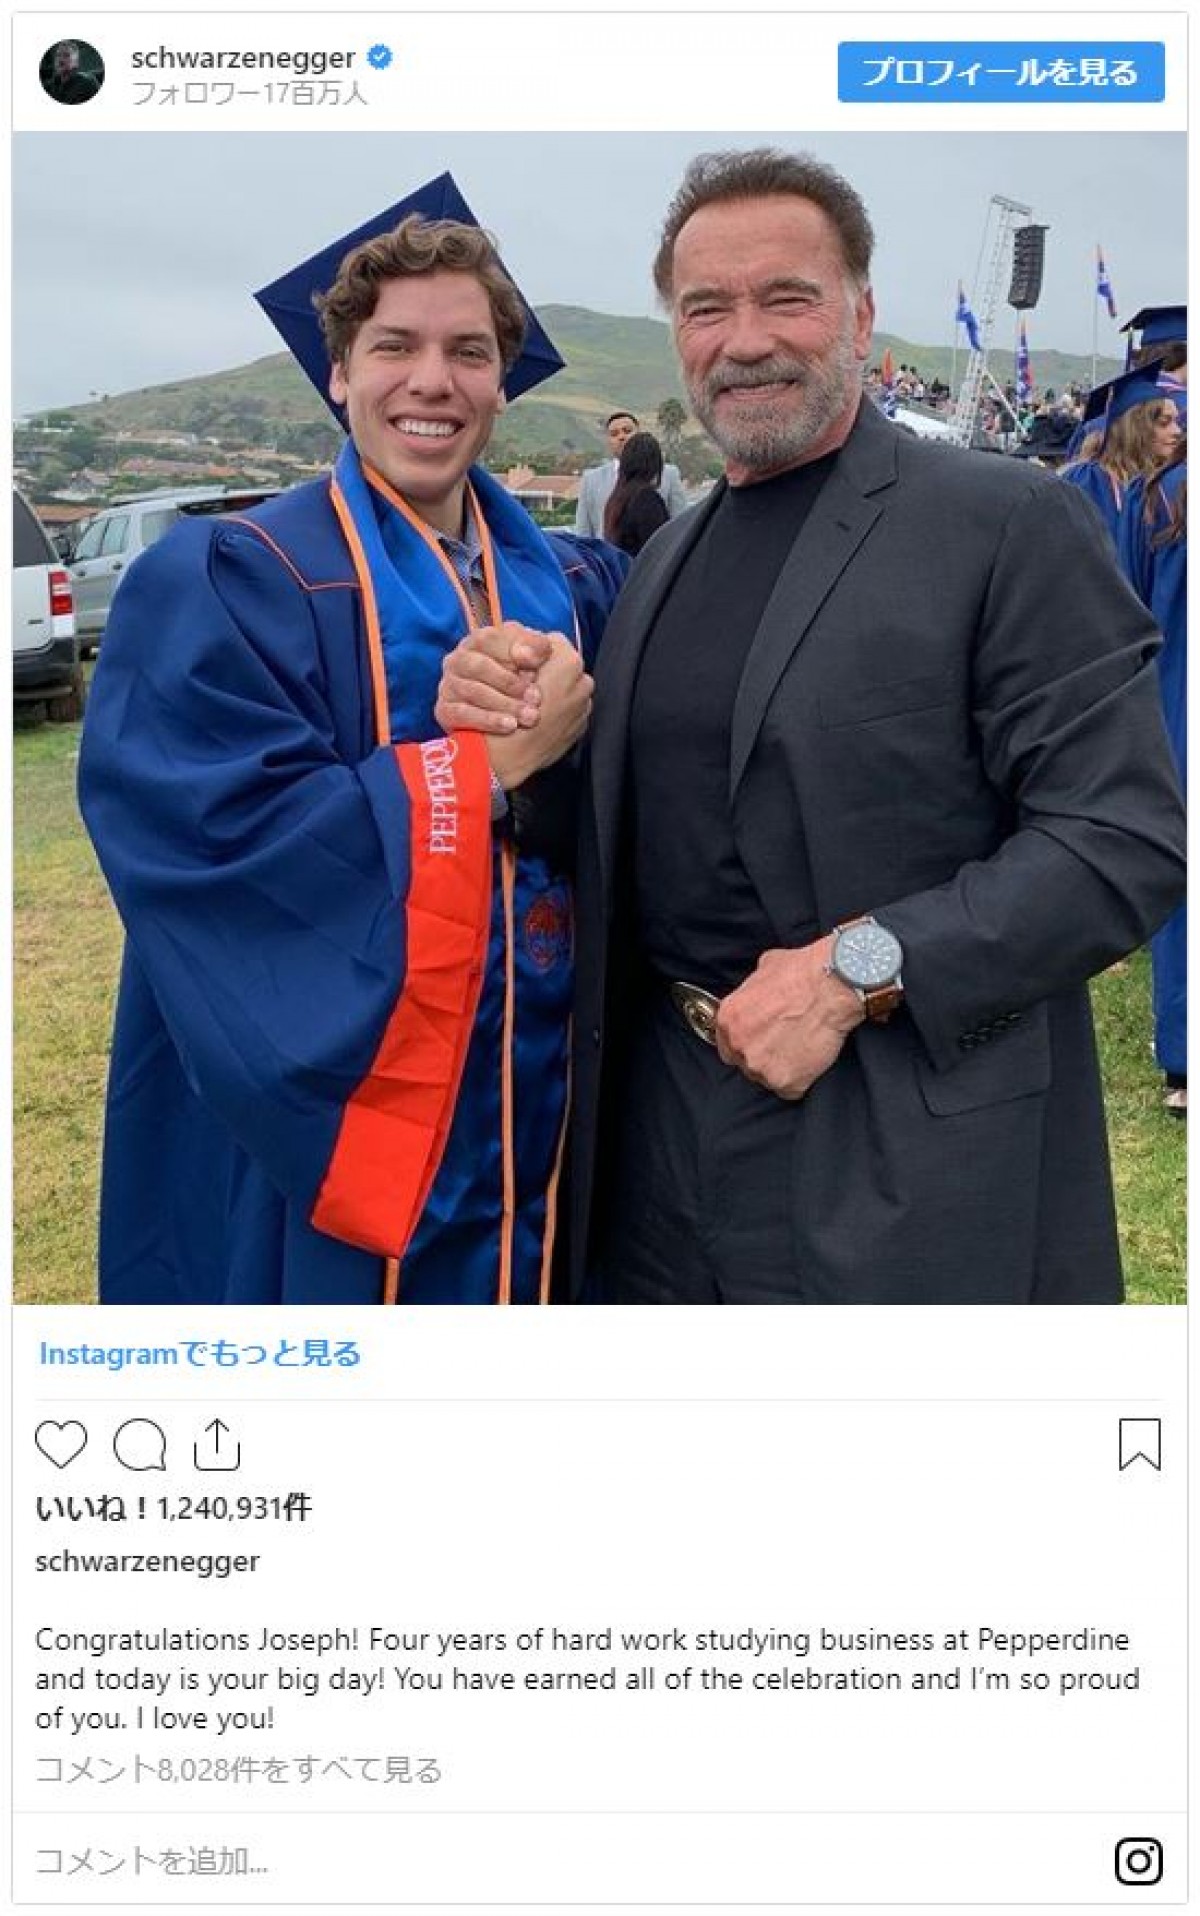
Task: Click the schwarzenegger username in the header
Action: (243, 58)
